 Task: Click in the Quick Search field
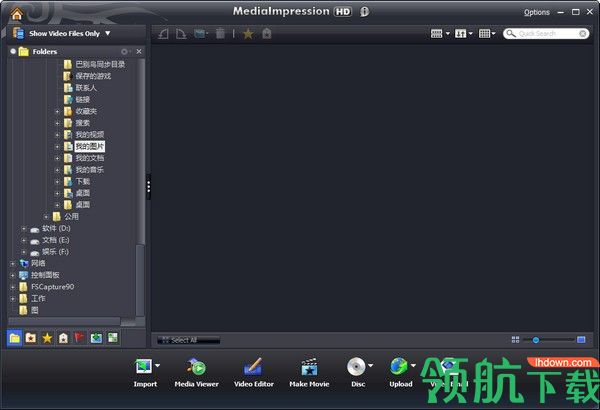[x=546, y=34]
